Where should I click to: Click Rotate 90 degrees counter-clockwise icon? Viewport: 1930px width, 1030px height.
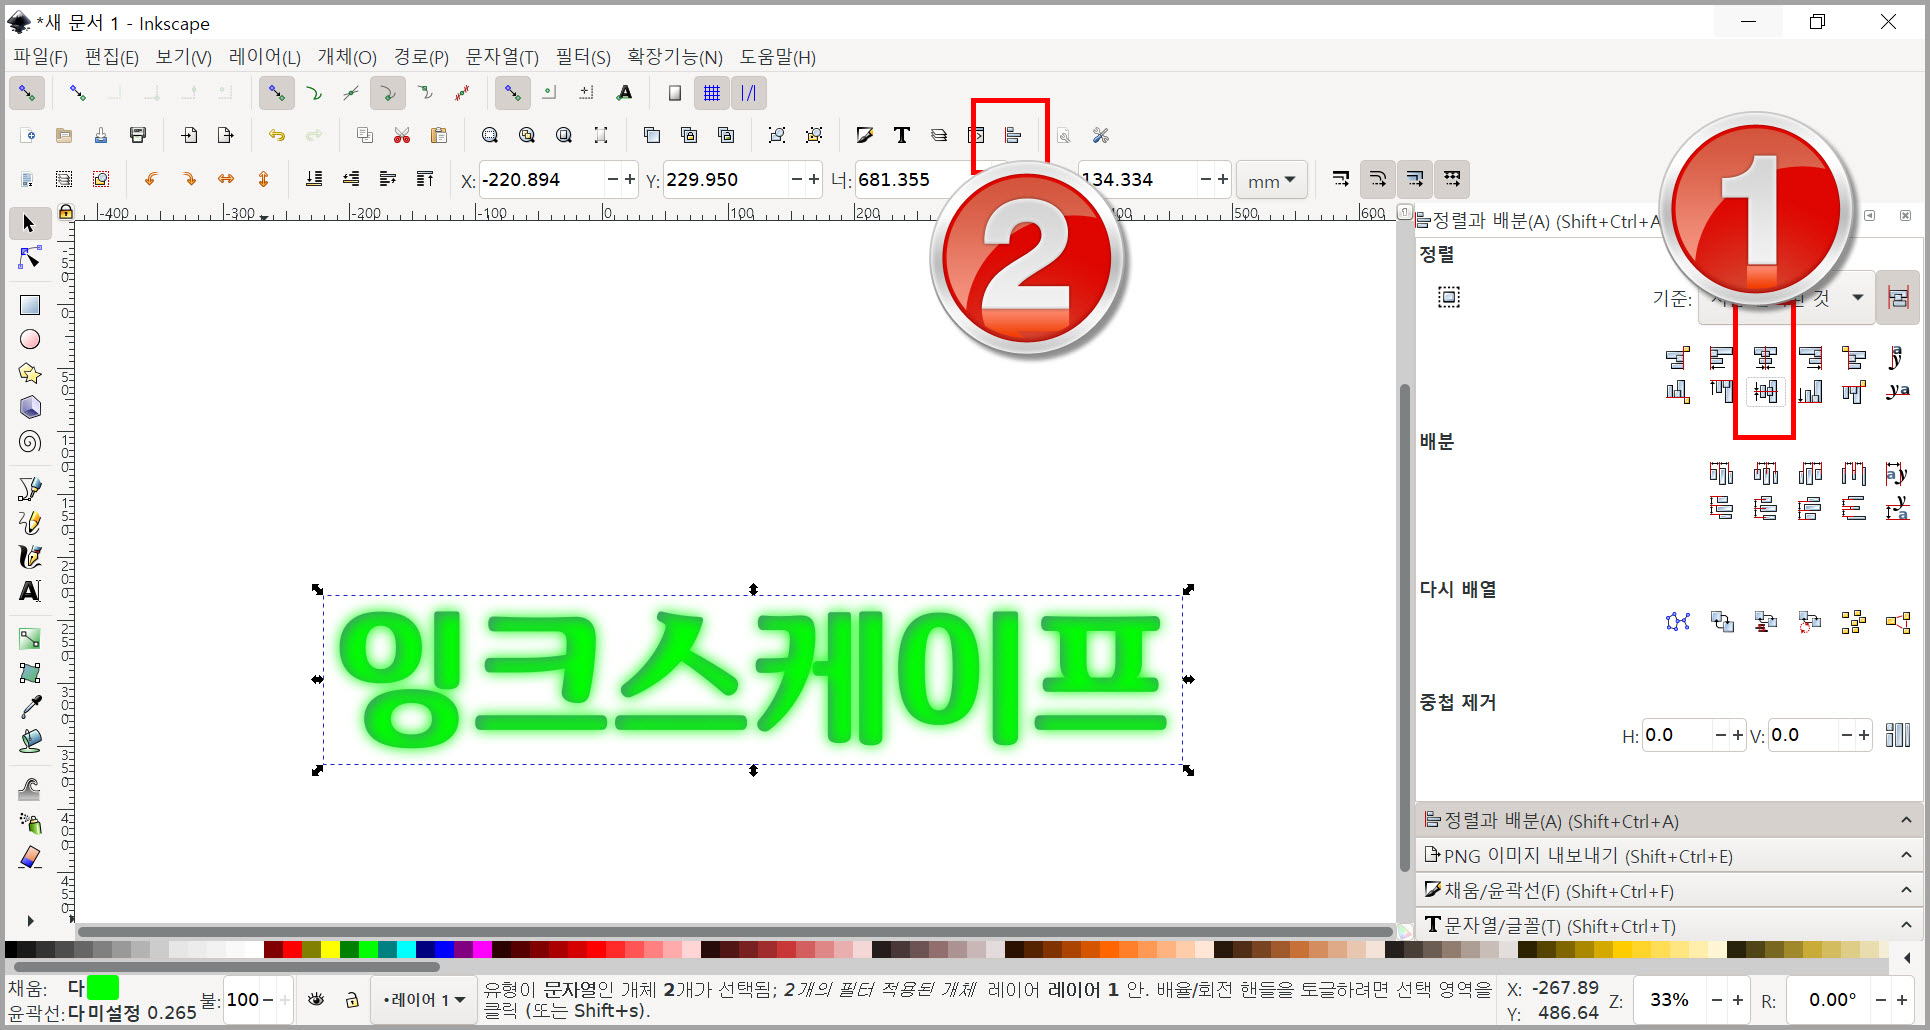pyautogui.click(x=151, y=179)
